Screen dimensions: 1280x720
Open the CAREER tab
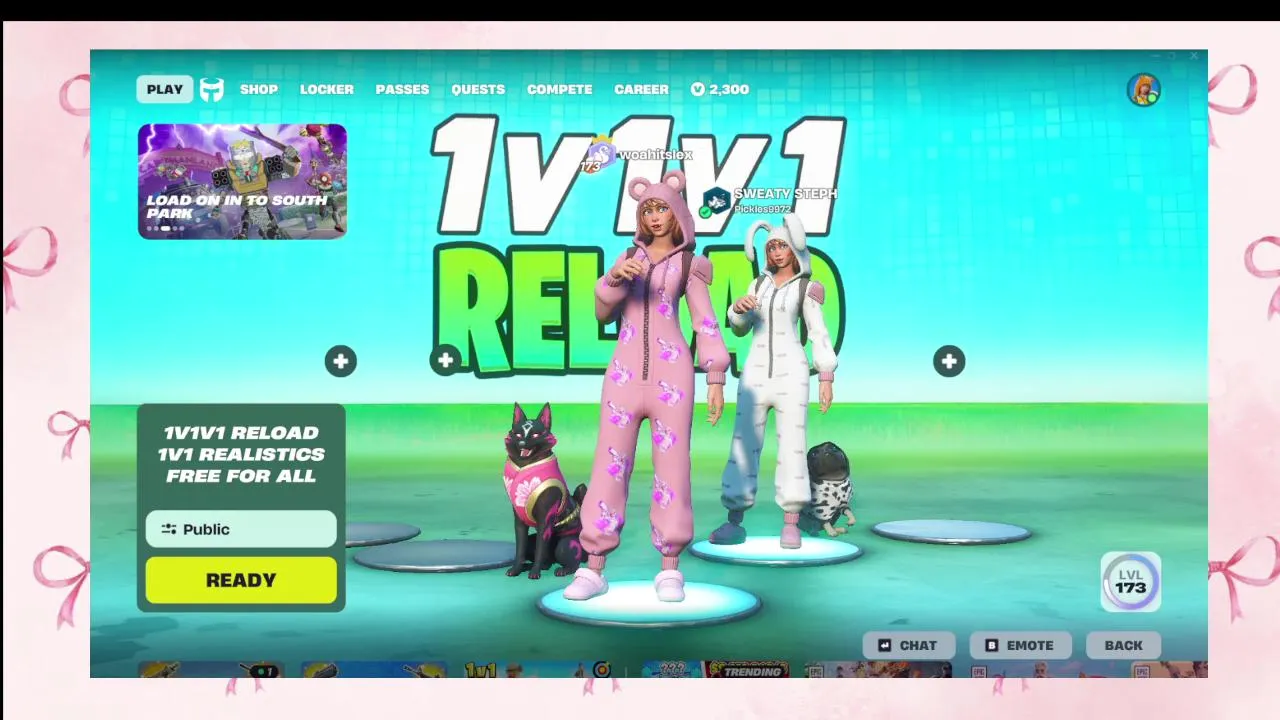point(641,89)
